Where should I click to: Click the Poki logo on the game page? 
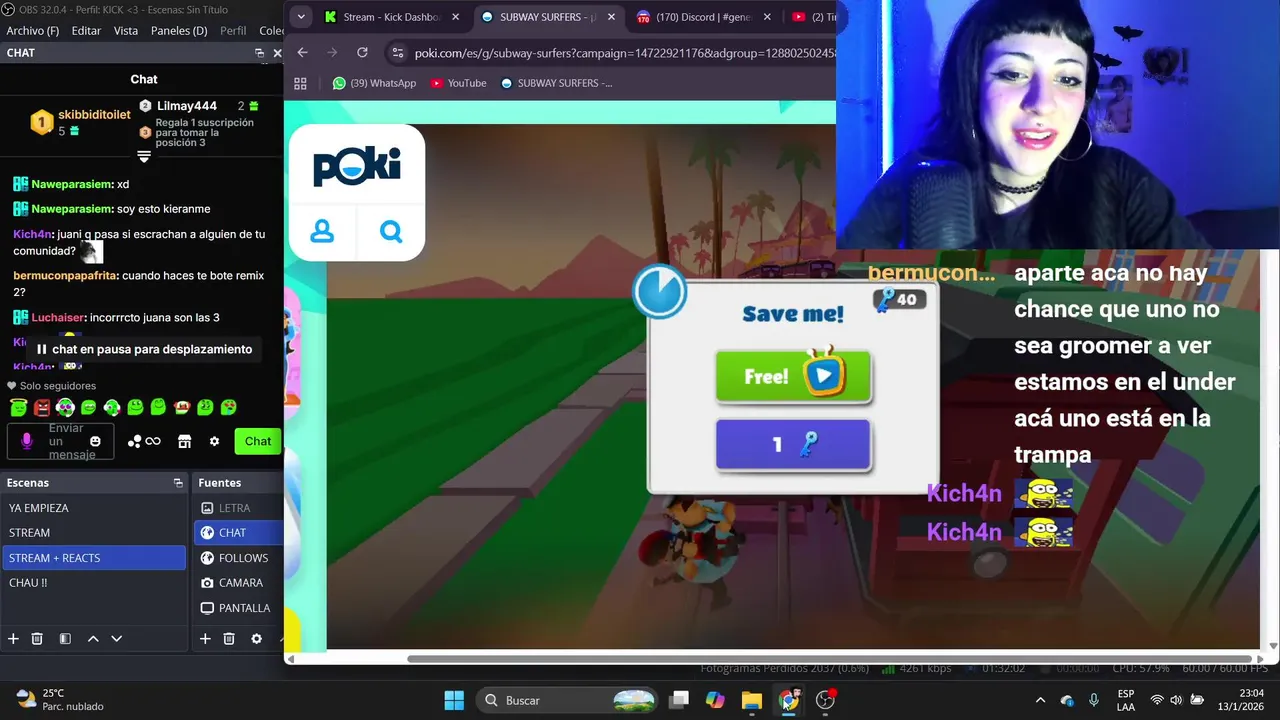357,165
